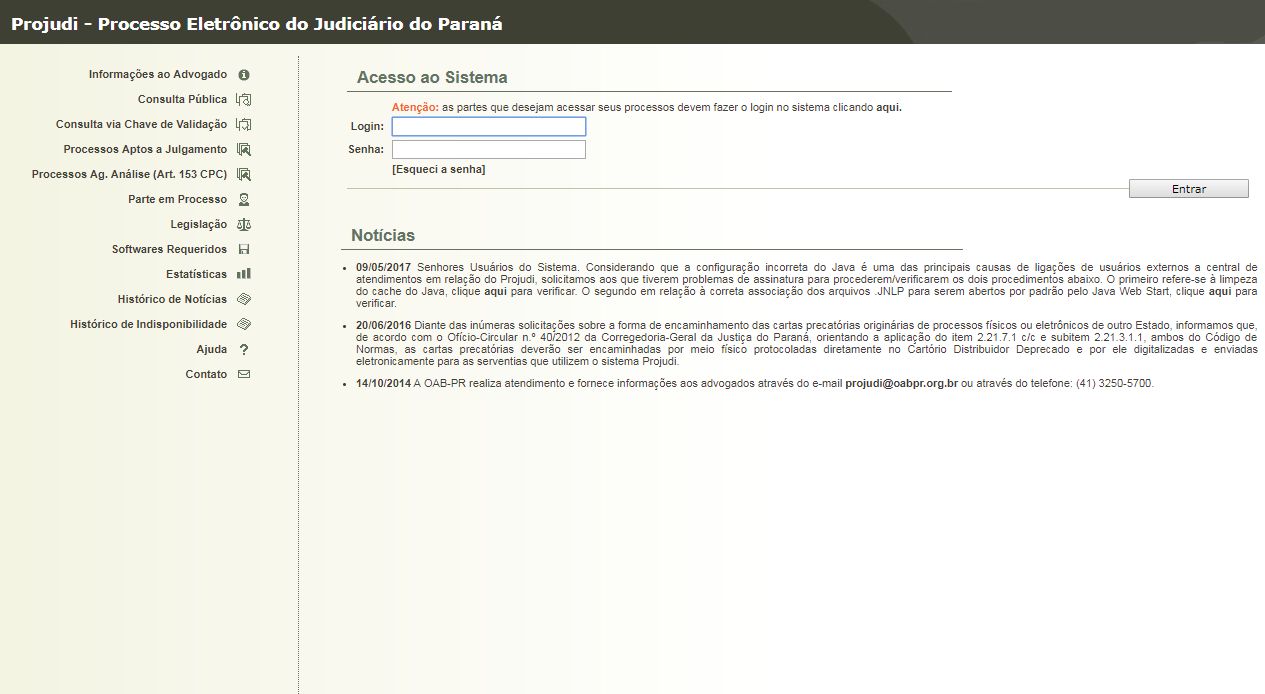1265x694 pixels.
Task: Click the 09/05/2017 news date
Action: [384, 268]
